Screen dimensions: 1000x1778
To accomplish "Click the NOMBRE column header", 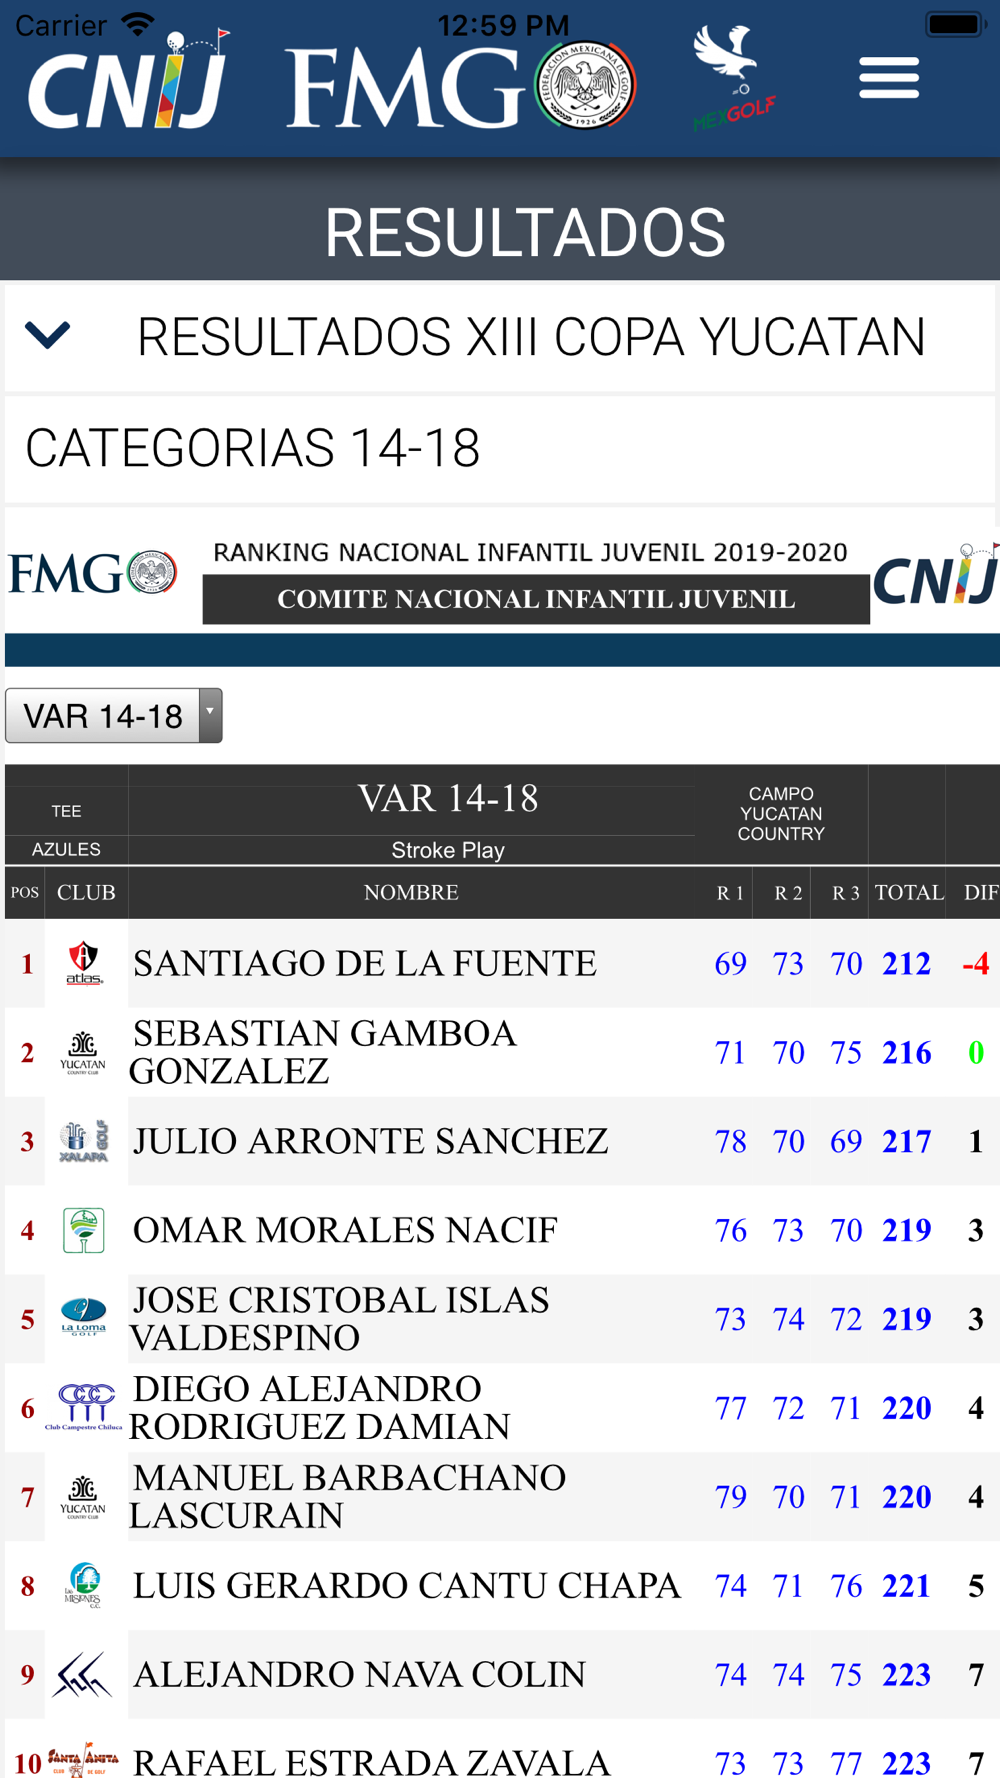I will (411, 892).
